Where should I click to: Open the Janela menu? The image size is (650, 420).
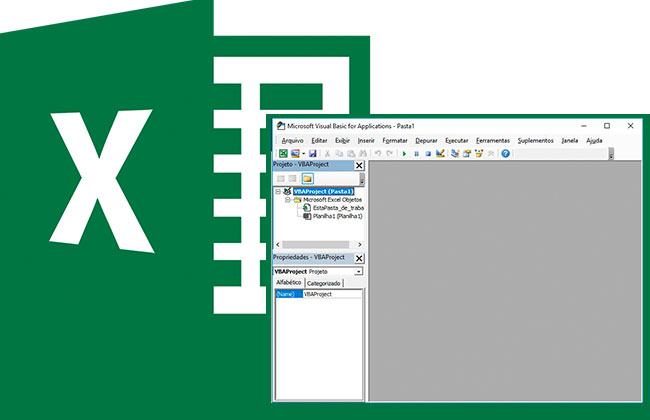(x=570, y=141)
